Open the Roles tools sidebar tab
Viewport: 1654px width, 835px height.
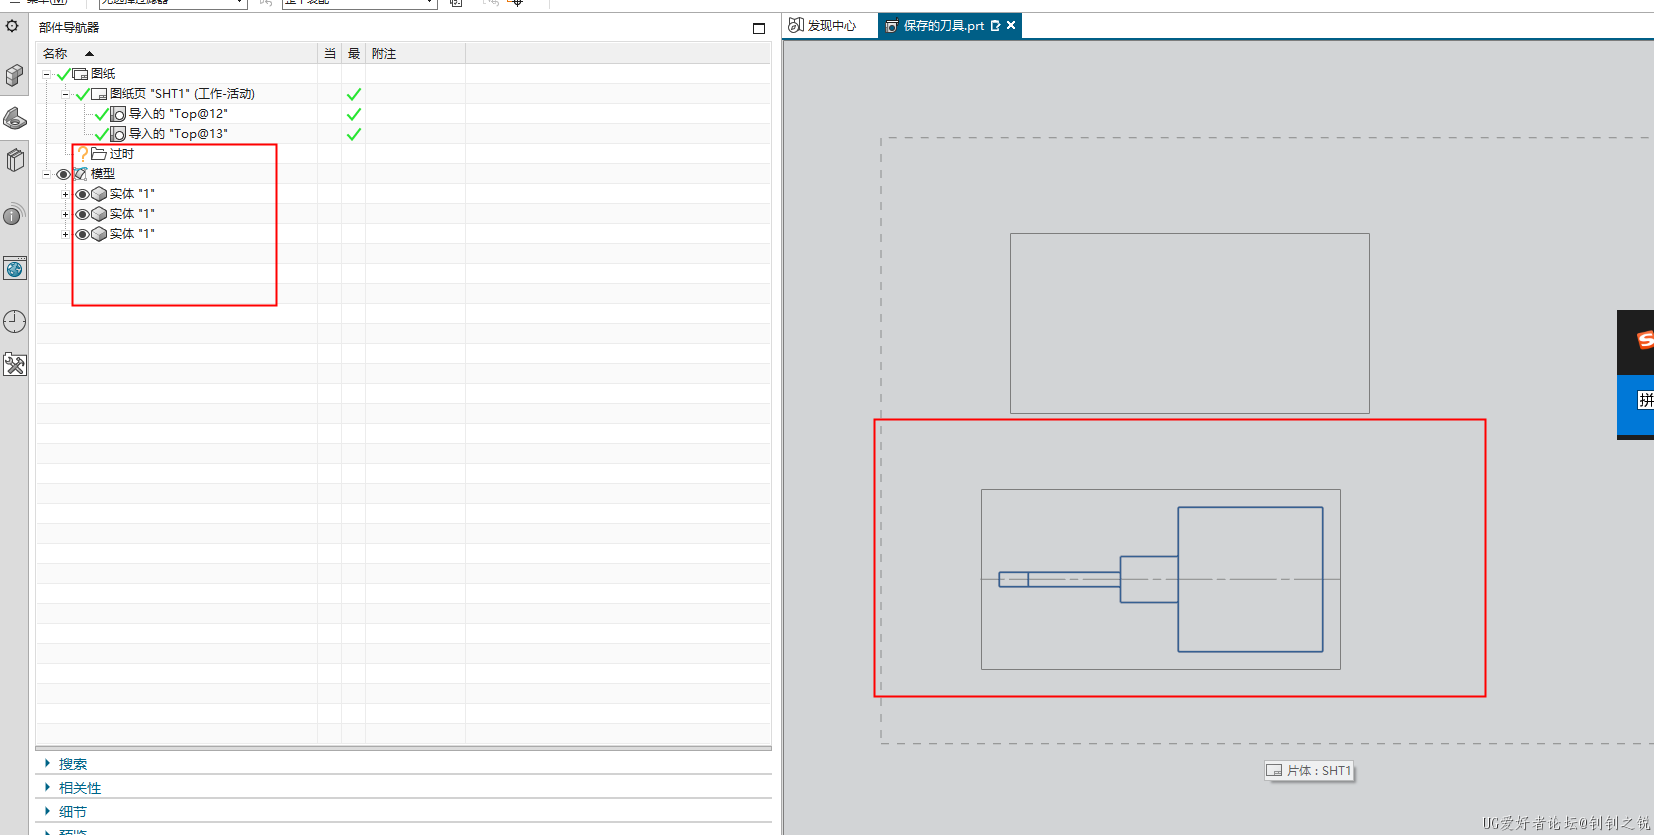coord(14,364)
